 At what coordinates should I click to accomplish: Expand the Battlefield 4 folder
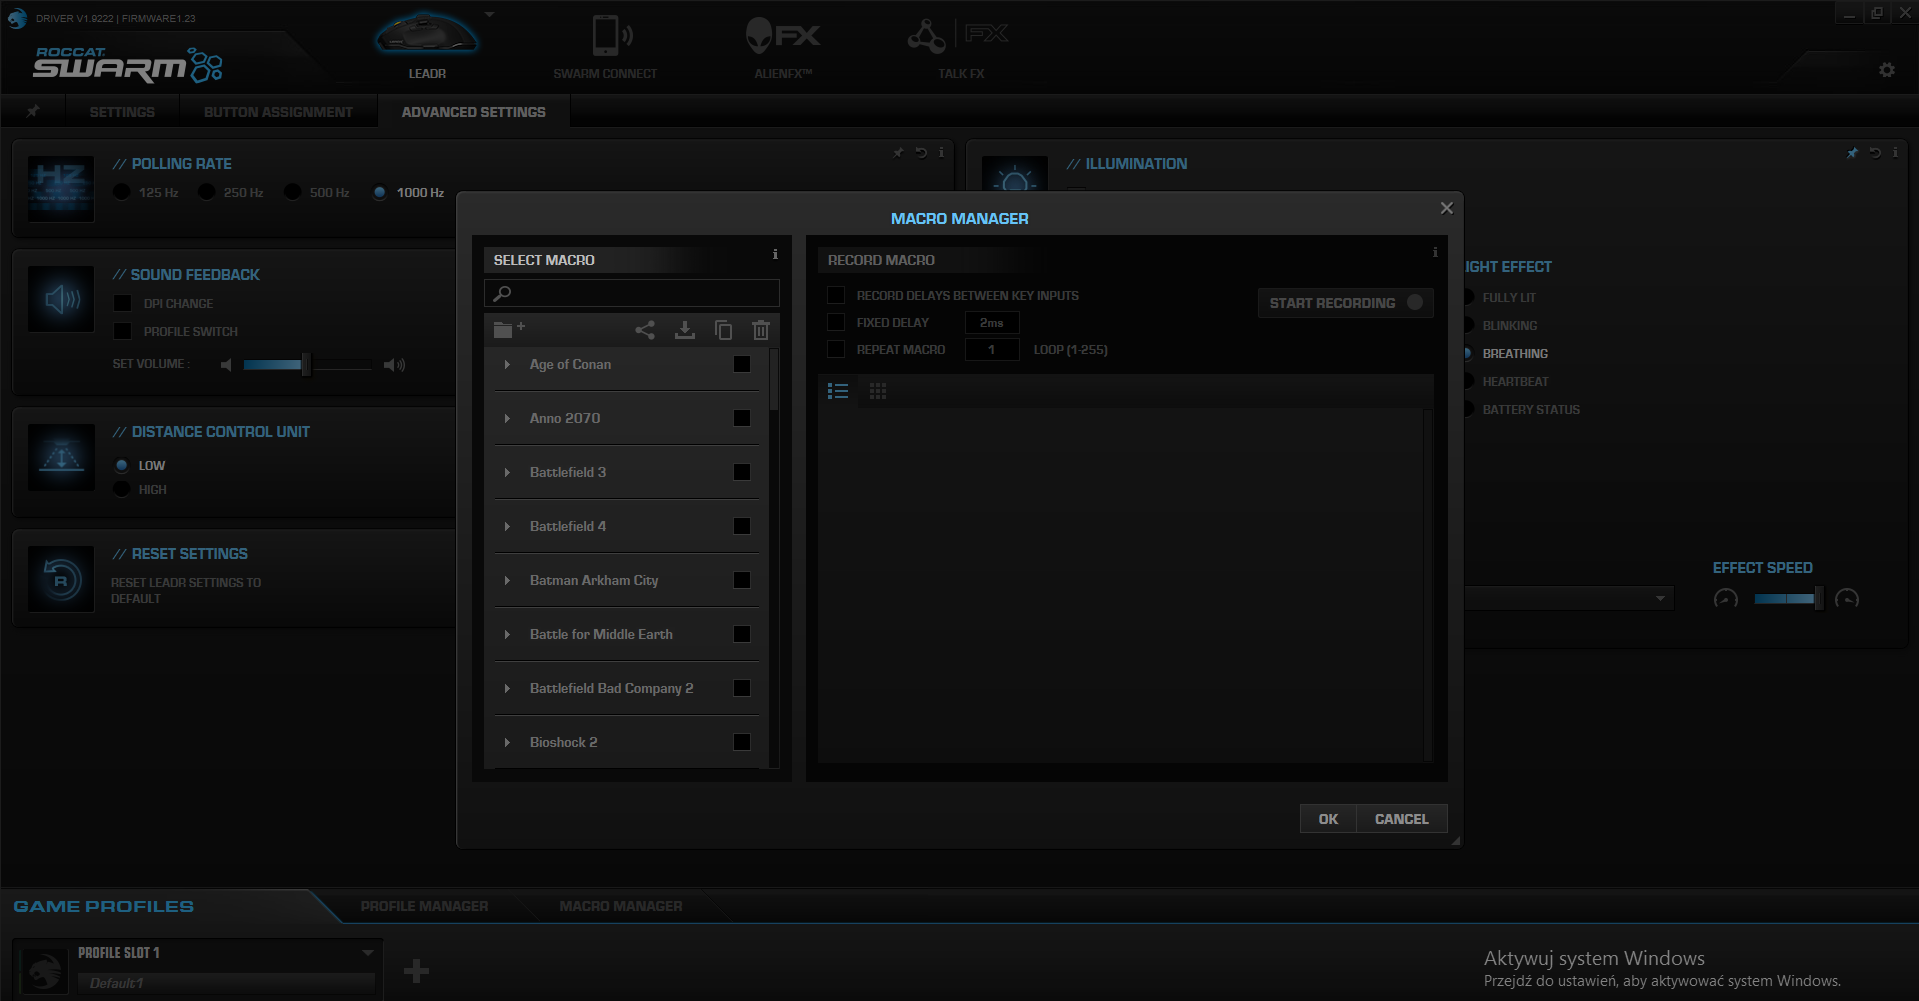tap(508, 526)
